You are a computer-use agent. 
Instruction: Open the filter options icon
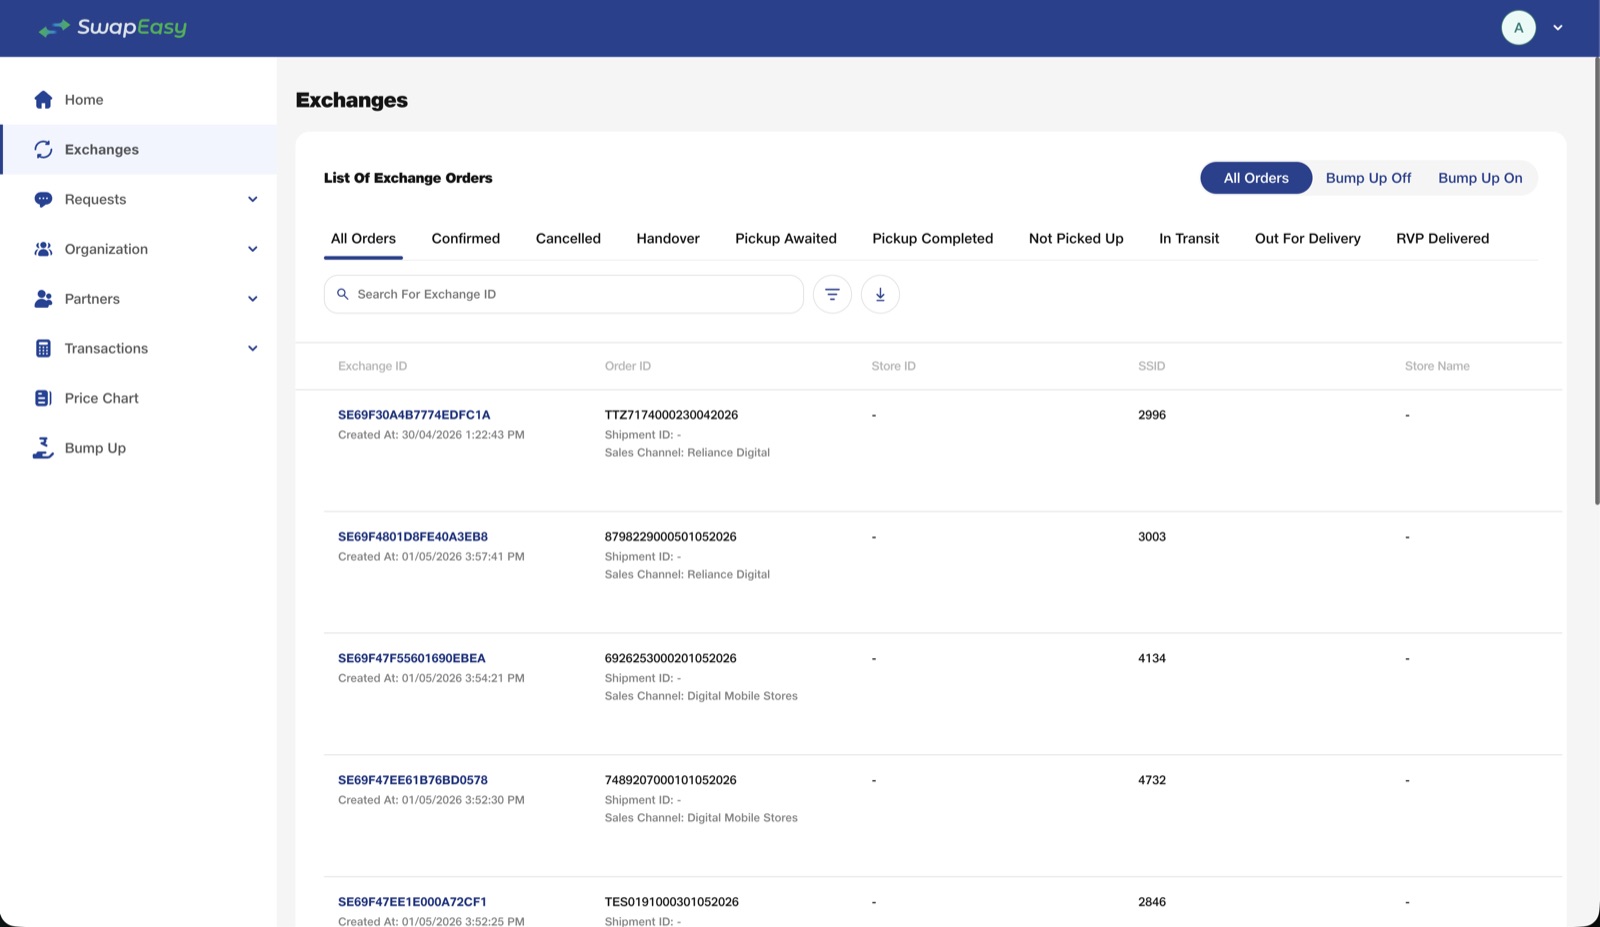click(x=832, y=294)
